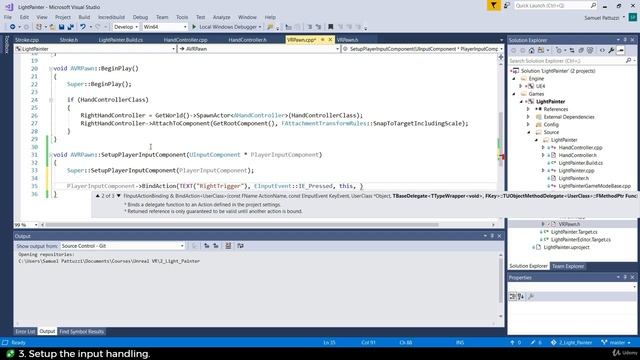Screen dimensions: 640x360
Task: Toggle auto-hide pin on Properties panel
Action: [625, 277]
